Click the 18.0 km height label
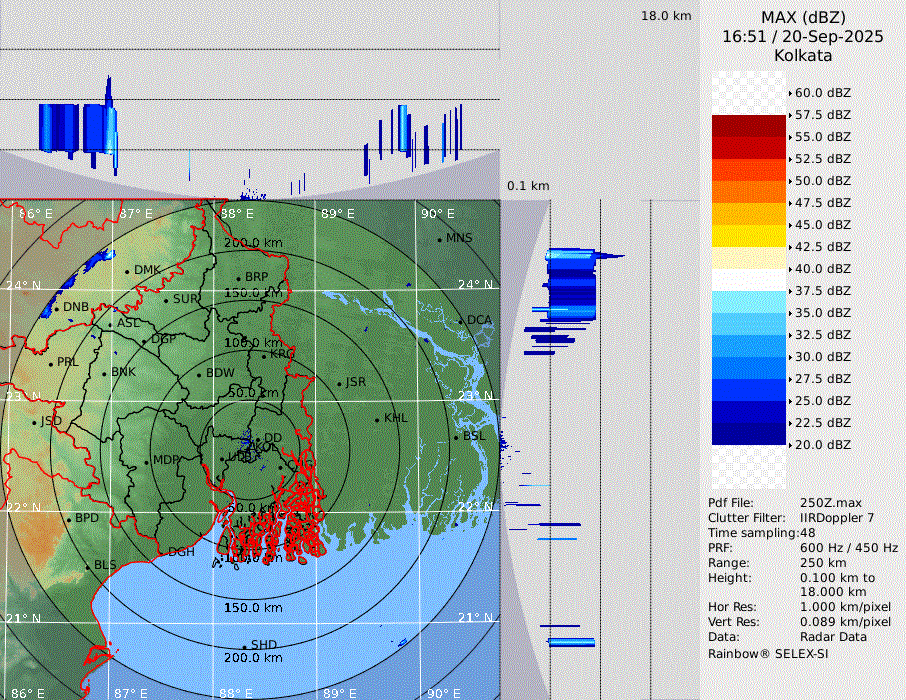This screenshot has height=700, width=906. coord(666,16)
